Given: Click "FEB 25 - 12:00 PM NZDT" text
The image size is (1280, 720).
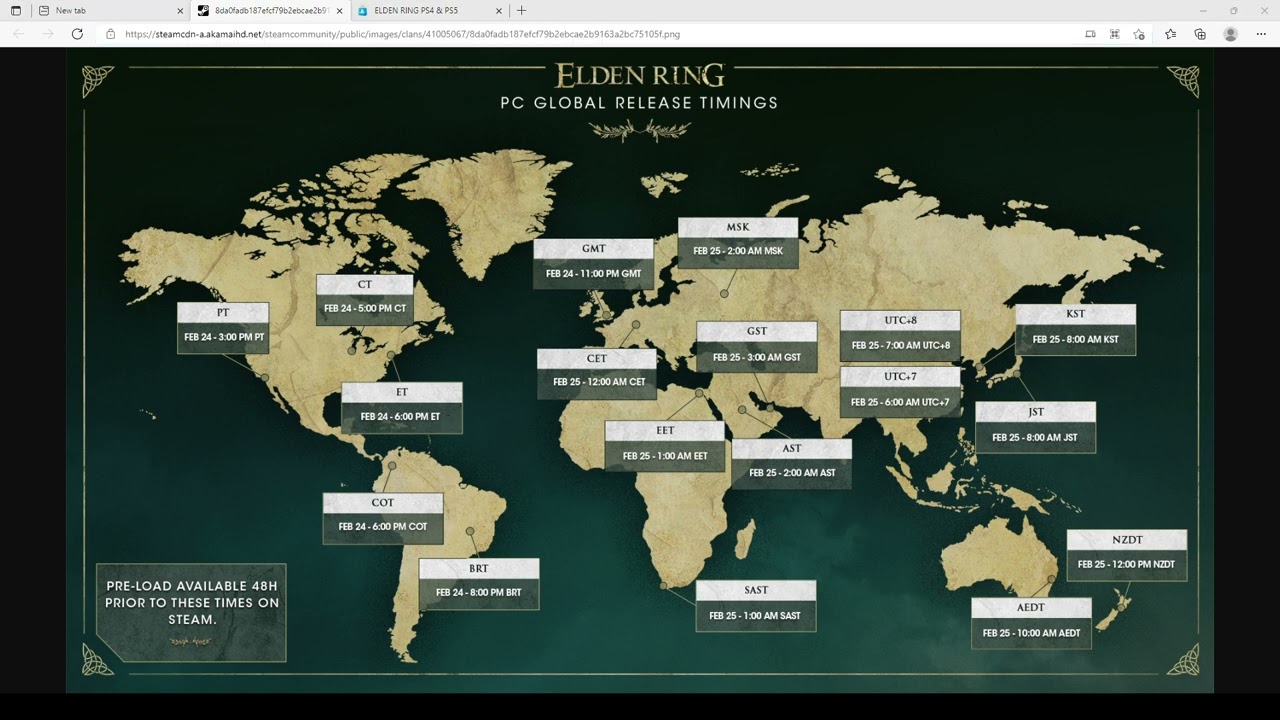Looking at the screenshot, I should click(x=1127, y=565).
